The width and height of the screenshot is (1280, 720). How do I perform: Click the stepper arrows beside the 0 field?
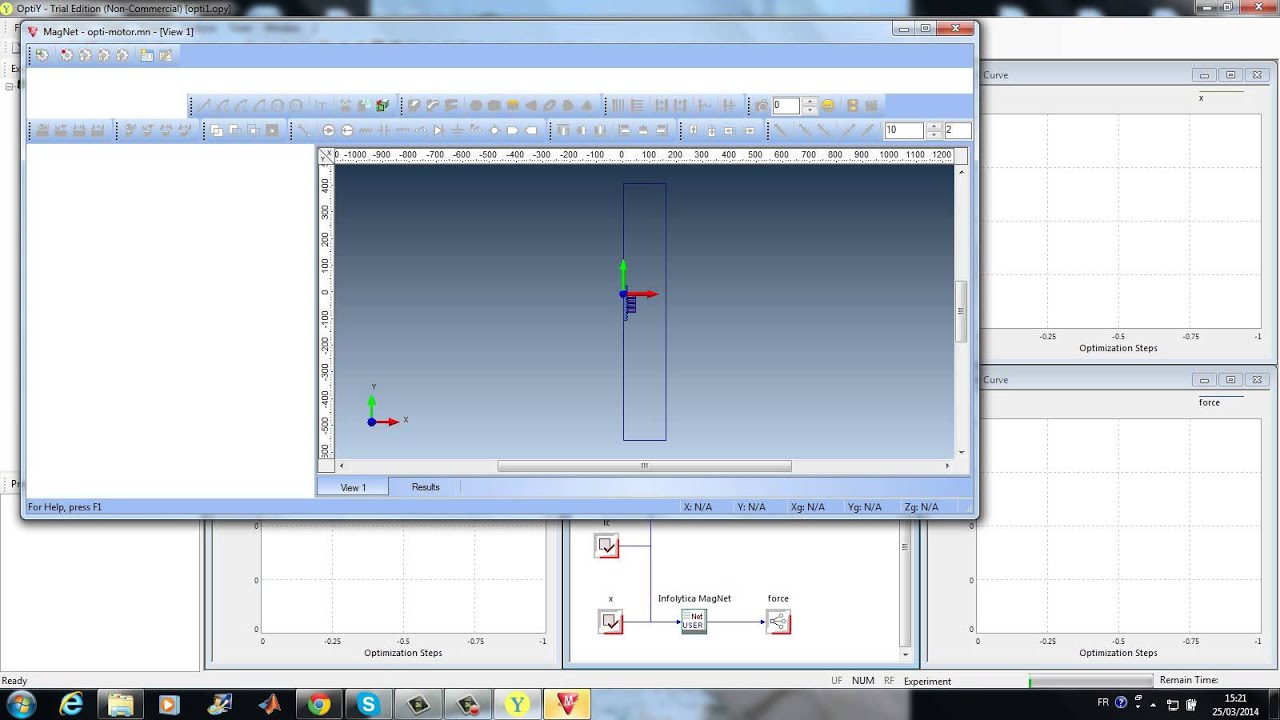(x=809, y=105)
